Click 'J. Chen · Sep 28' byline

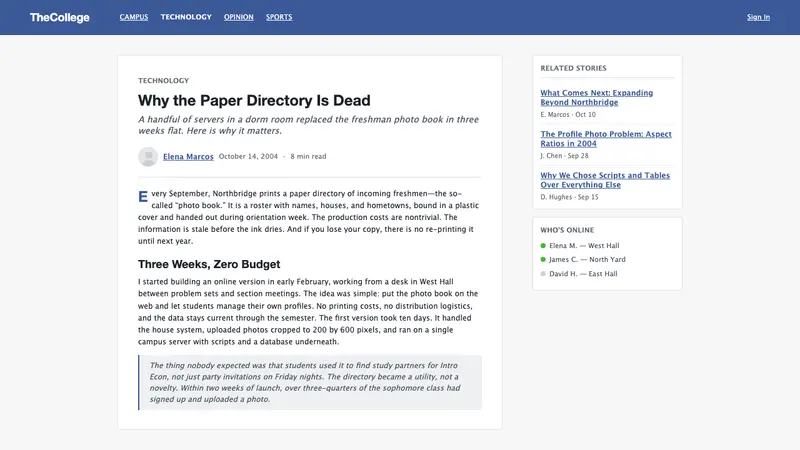point(564,156)
